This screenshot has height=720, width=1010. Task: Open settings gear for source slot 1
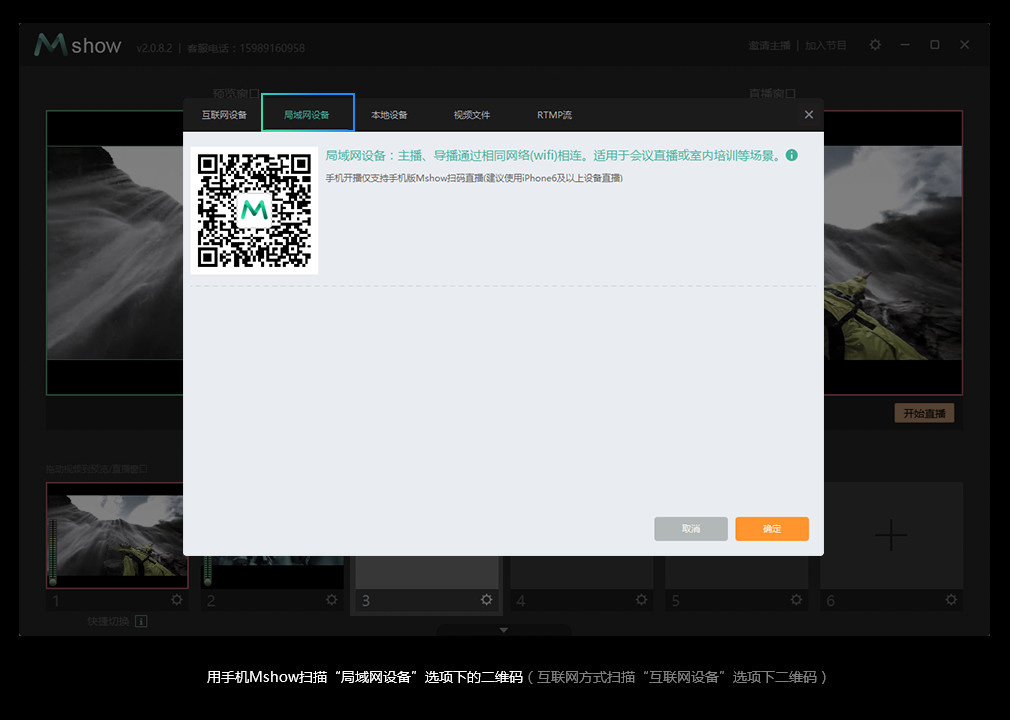point(176,600)
